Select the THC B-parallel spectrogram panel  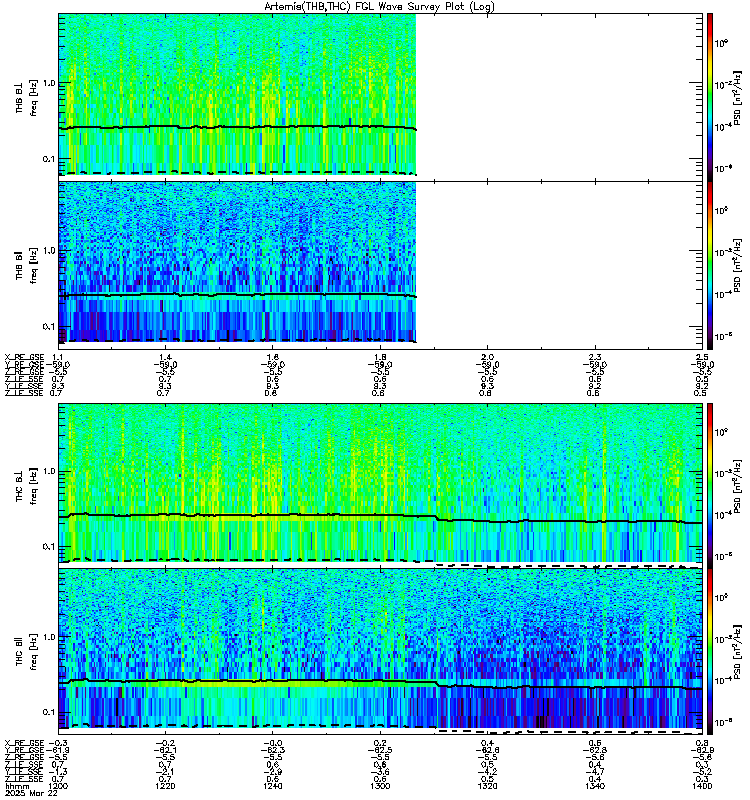[380, 652]
